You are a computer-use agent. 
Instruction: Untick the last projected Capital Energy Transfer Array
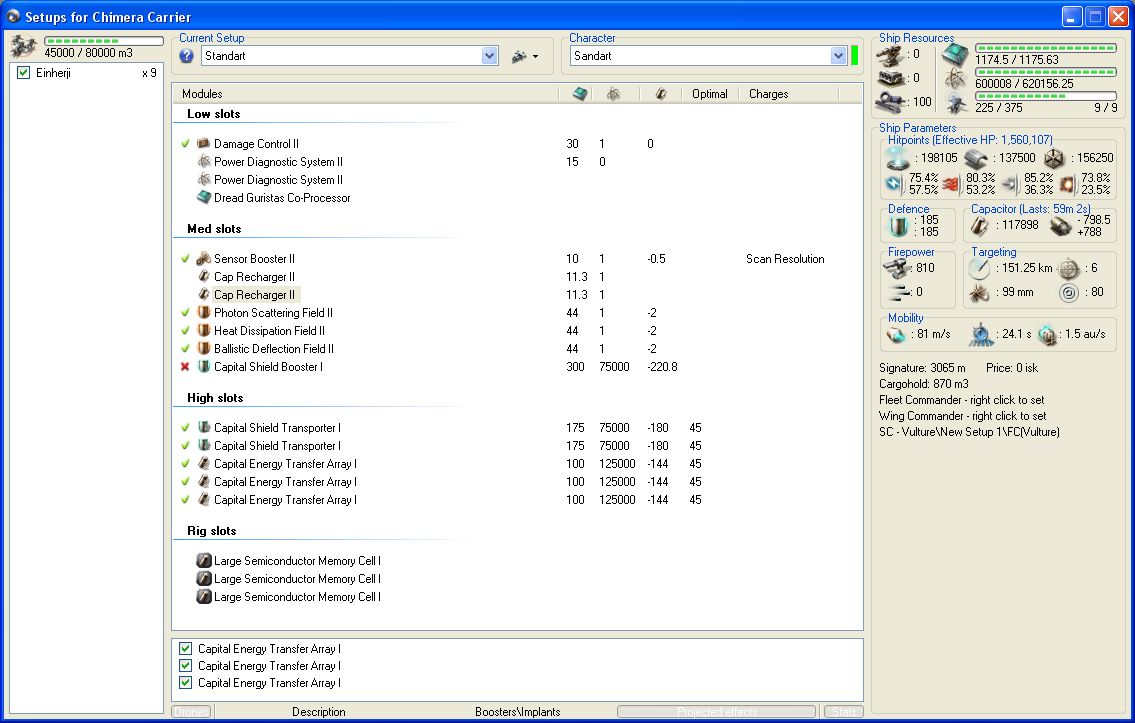point(185,683)
